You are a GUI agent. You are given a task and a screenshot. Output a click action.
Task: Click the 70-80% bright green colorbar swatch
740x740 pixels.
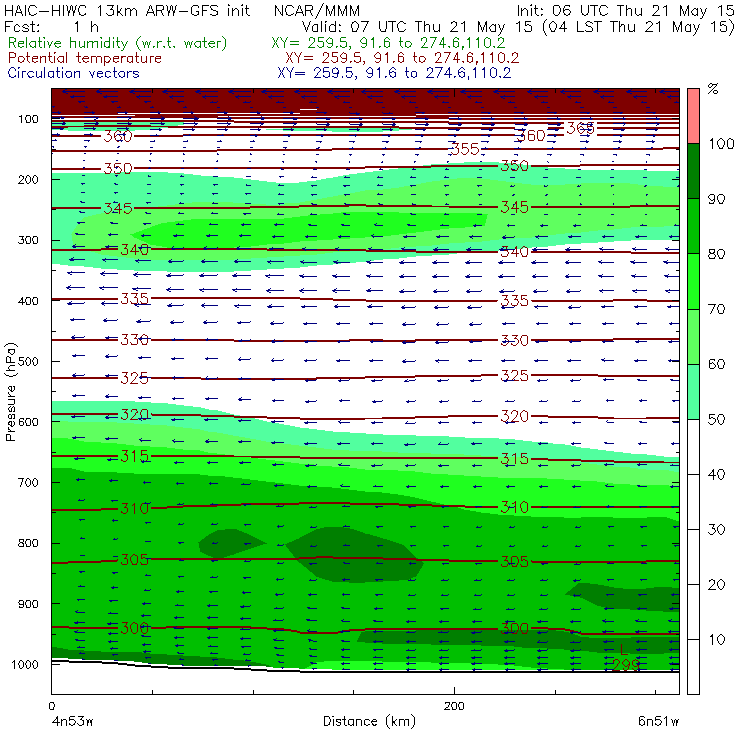point(693,281)
